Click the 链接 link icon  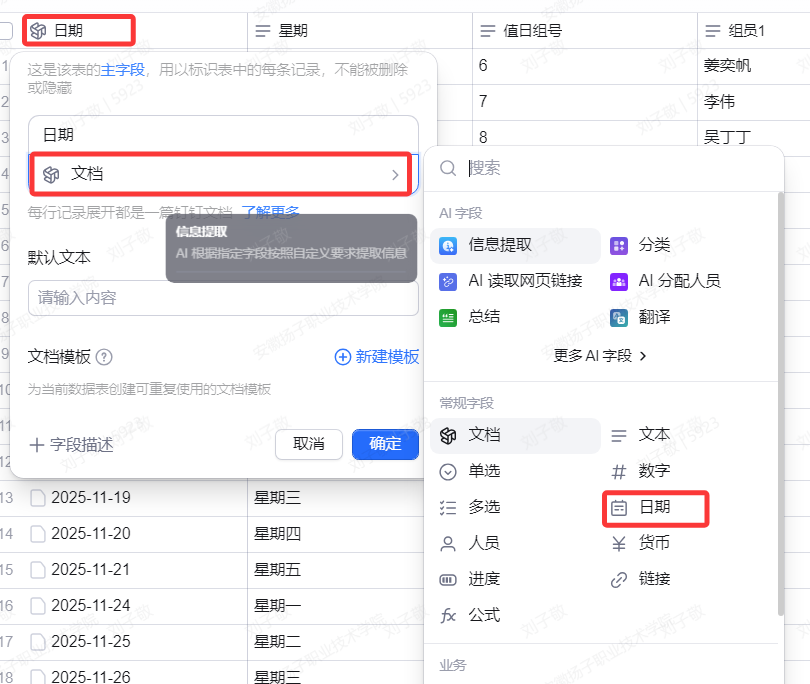[x=618, y=580]
